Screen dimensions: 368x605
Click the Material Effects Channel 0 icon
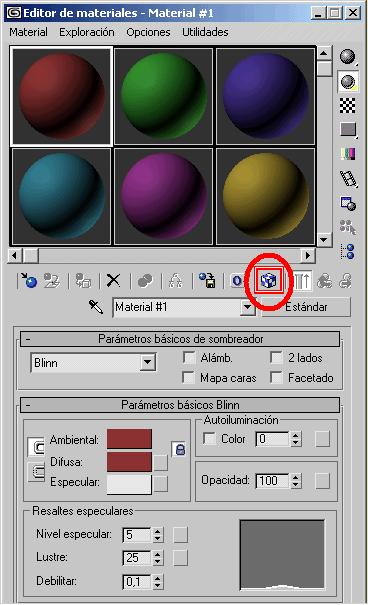click(x=237, y=281)
